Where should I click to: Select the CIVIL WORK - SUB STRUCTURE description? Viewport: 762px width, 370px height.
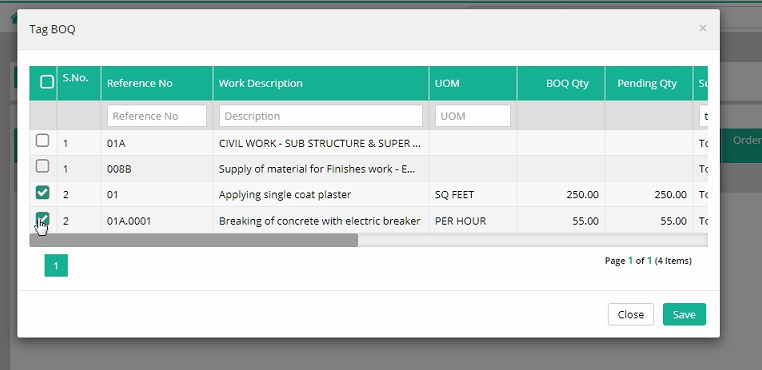[x=320, y=143]
